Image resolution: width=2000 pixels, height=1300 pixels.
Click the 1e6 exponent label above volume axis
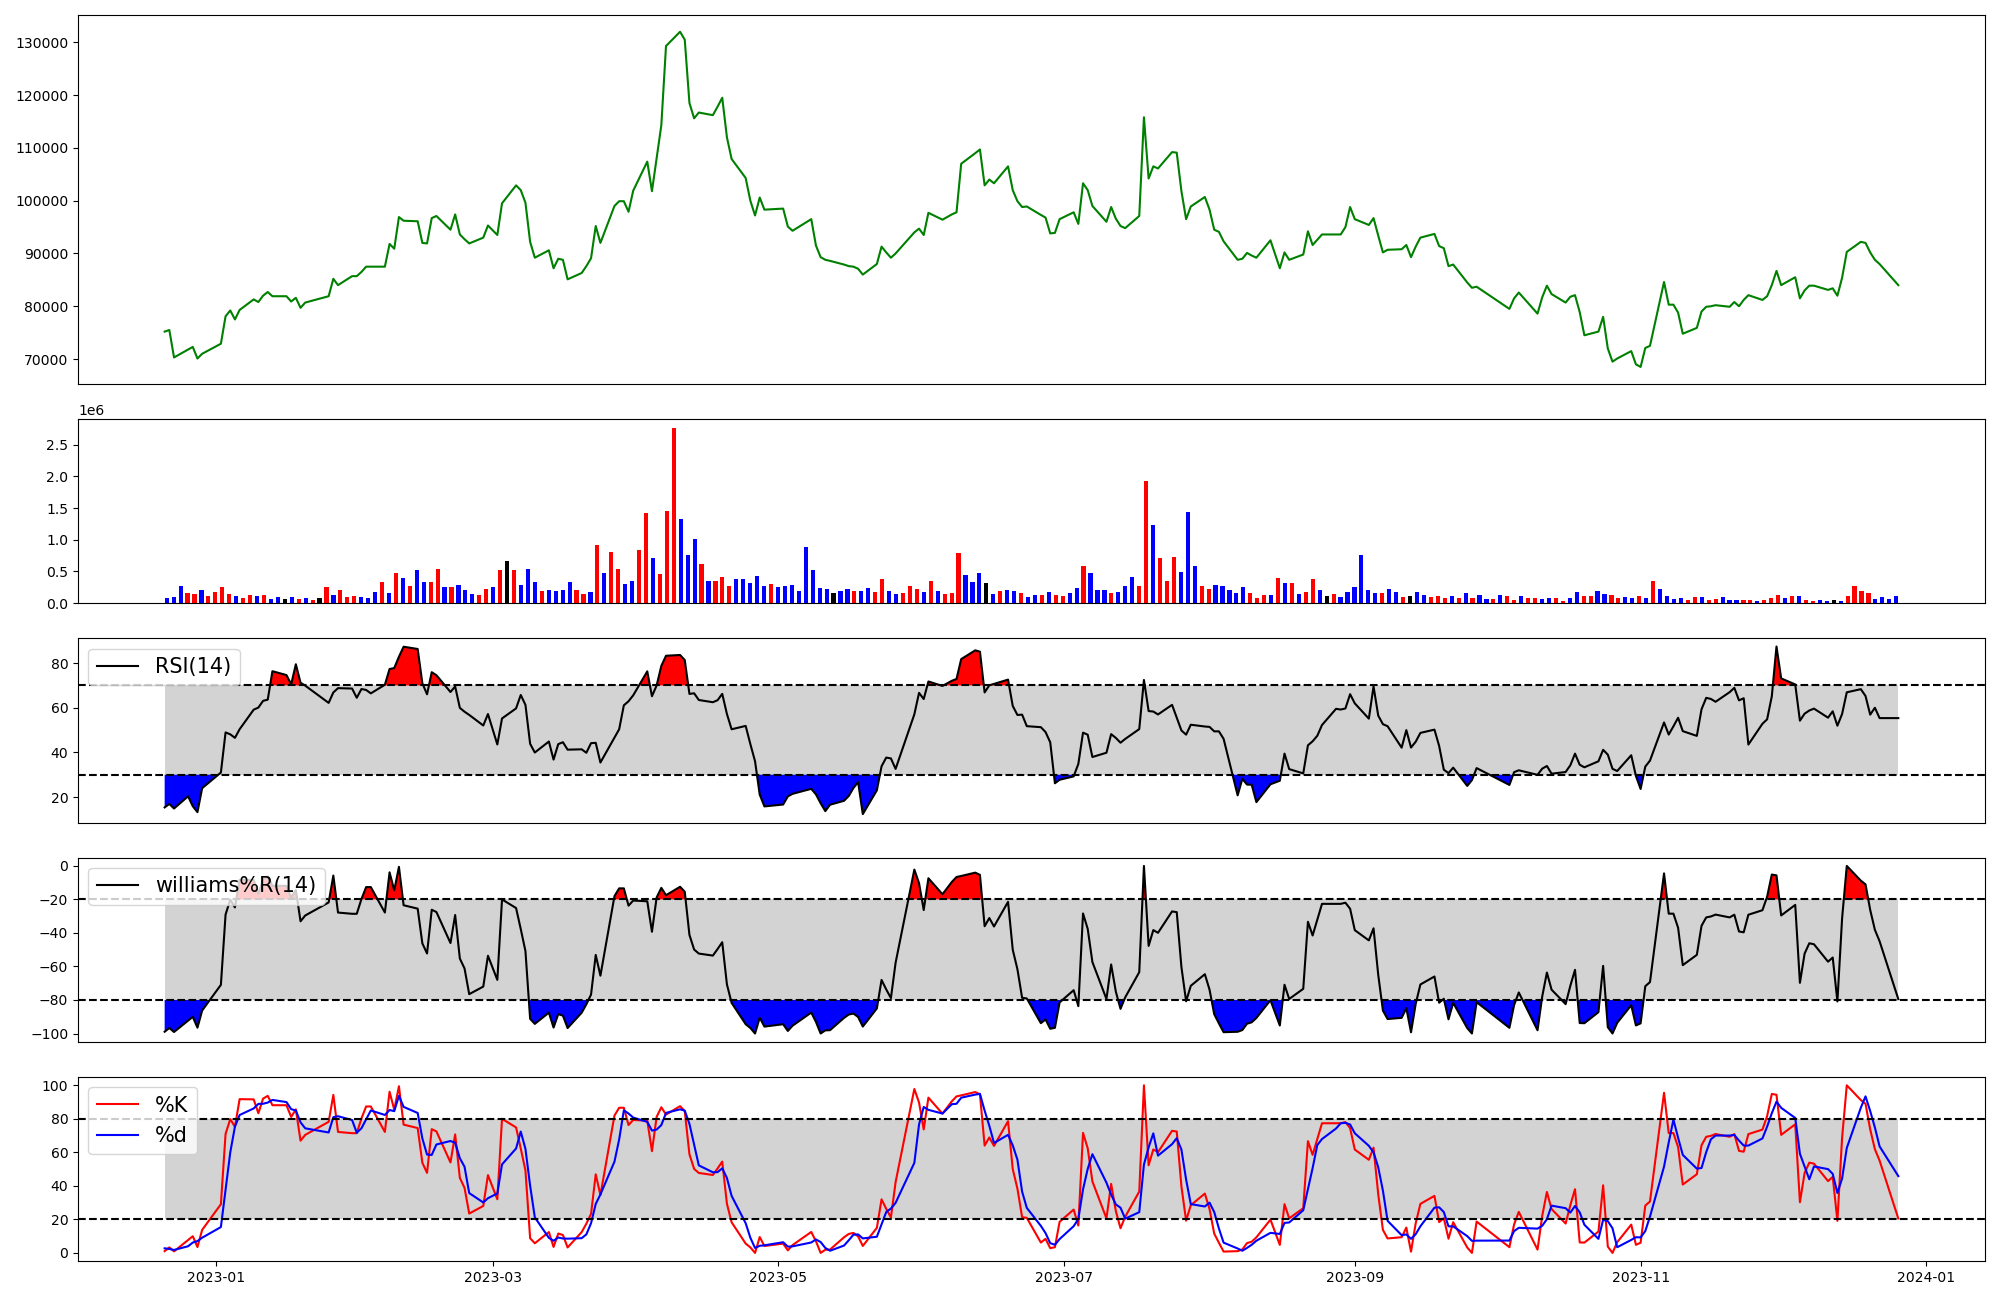pyautogui.click(x=91, y=411)
